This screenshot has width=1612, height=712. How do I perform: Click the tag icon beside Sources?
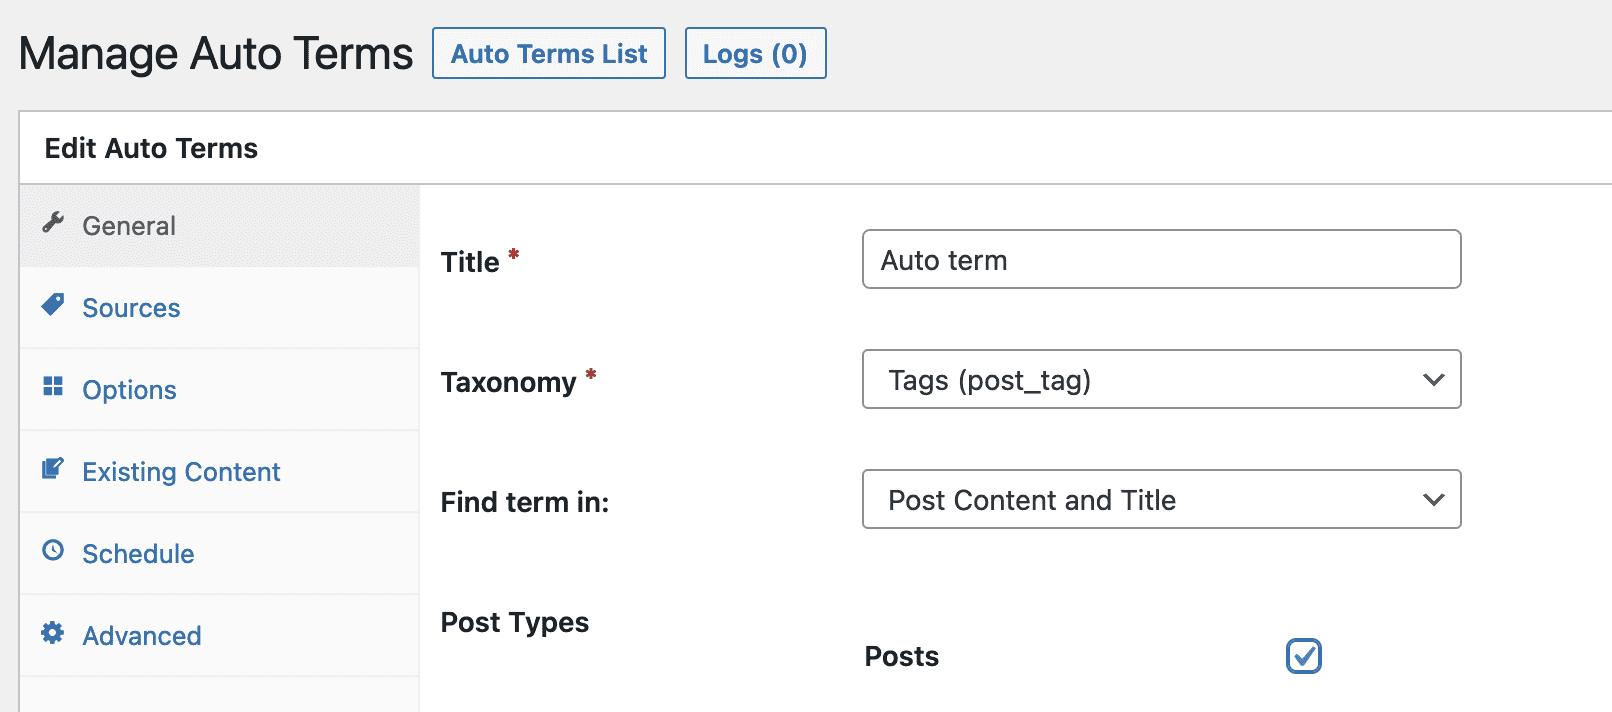click(x=53, y=304)
